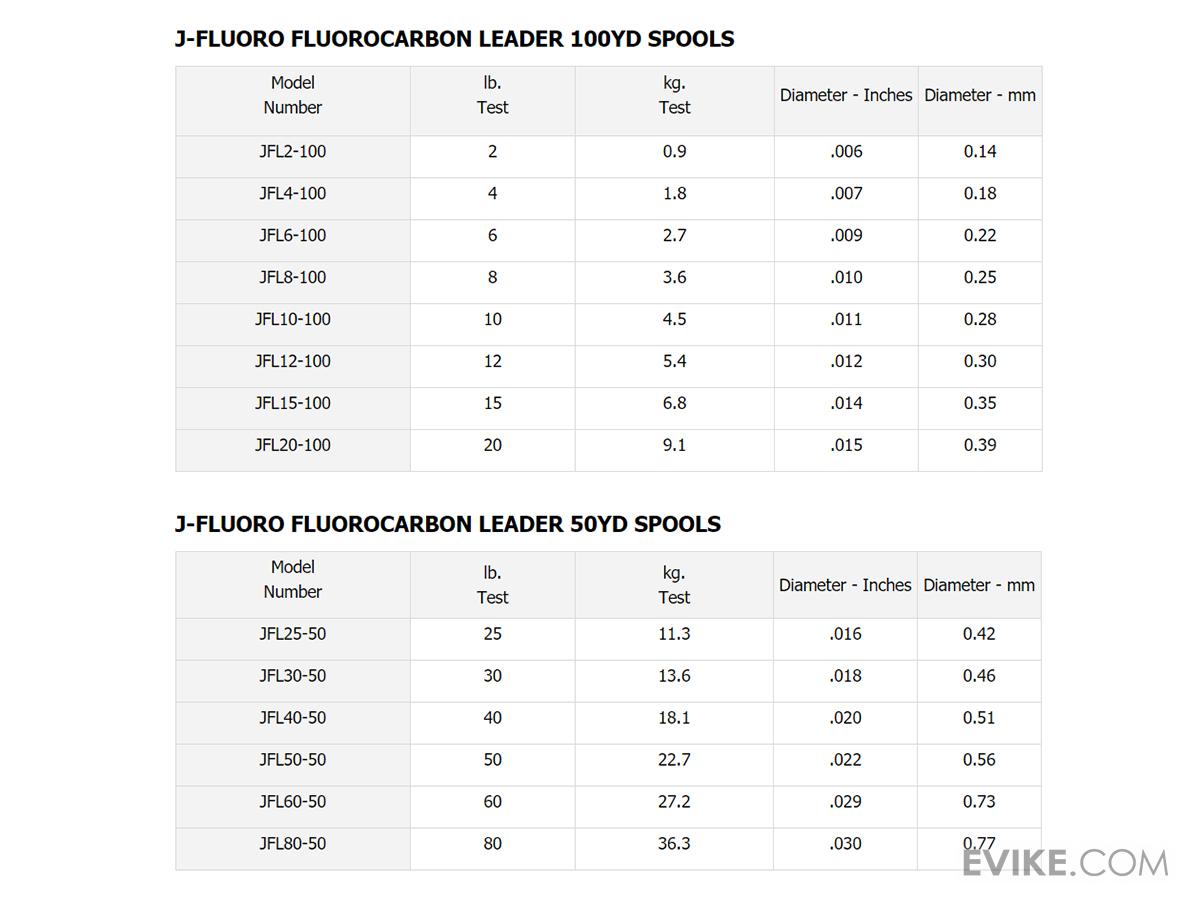Select the JFL40-50 model number cell

[x=293, y=718]
